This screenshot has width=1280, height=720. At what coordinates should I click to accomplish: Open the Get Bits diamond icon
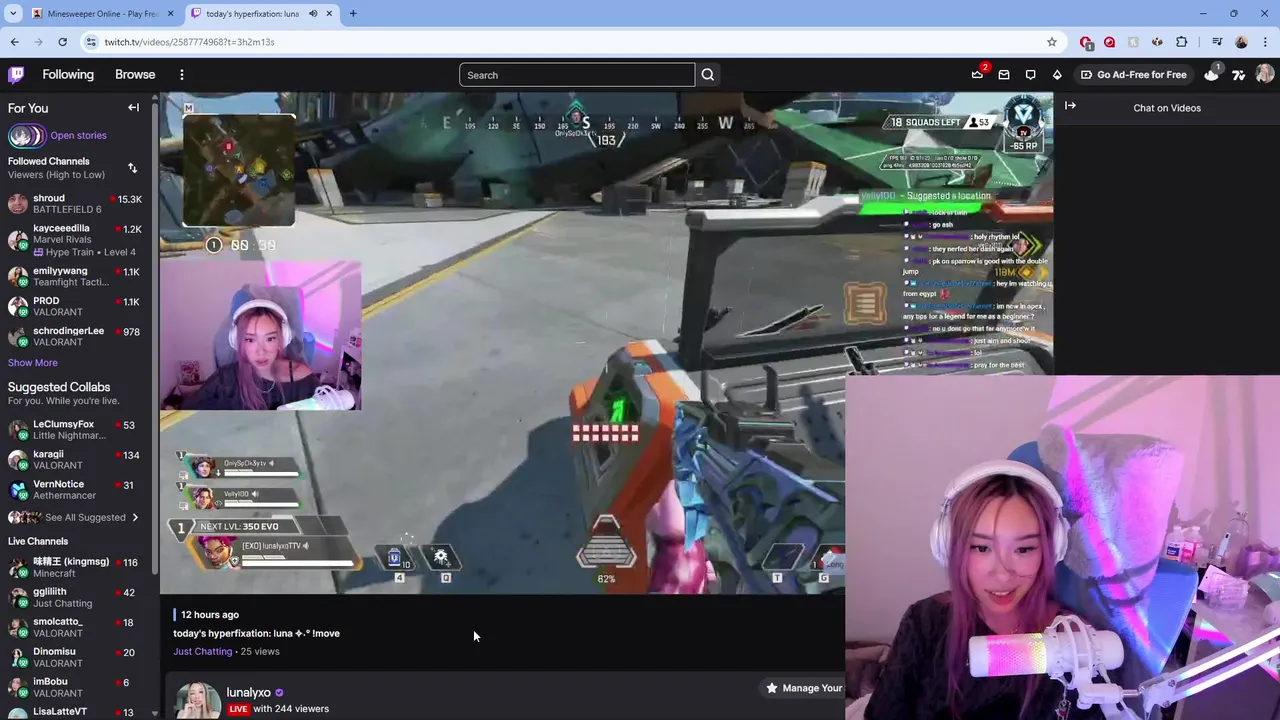(1057, 75)
